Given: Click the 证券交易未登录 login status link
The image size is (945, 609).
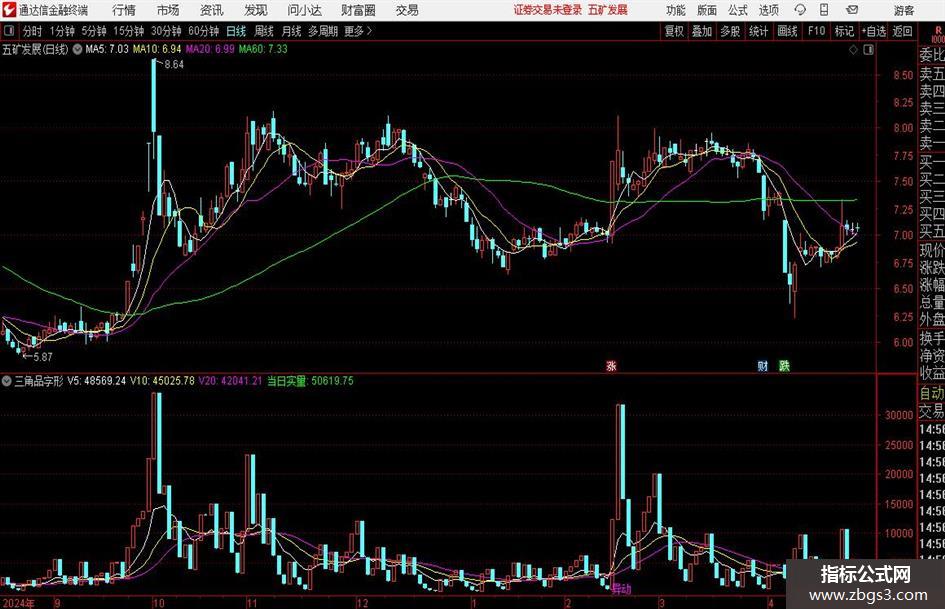Looking at the screenshot, I should point(548,10).
